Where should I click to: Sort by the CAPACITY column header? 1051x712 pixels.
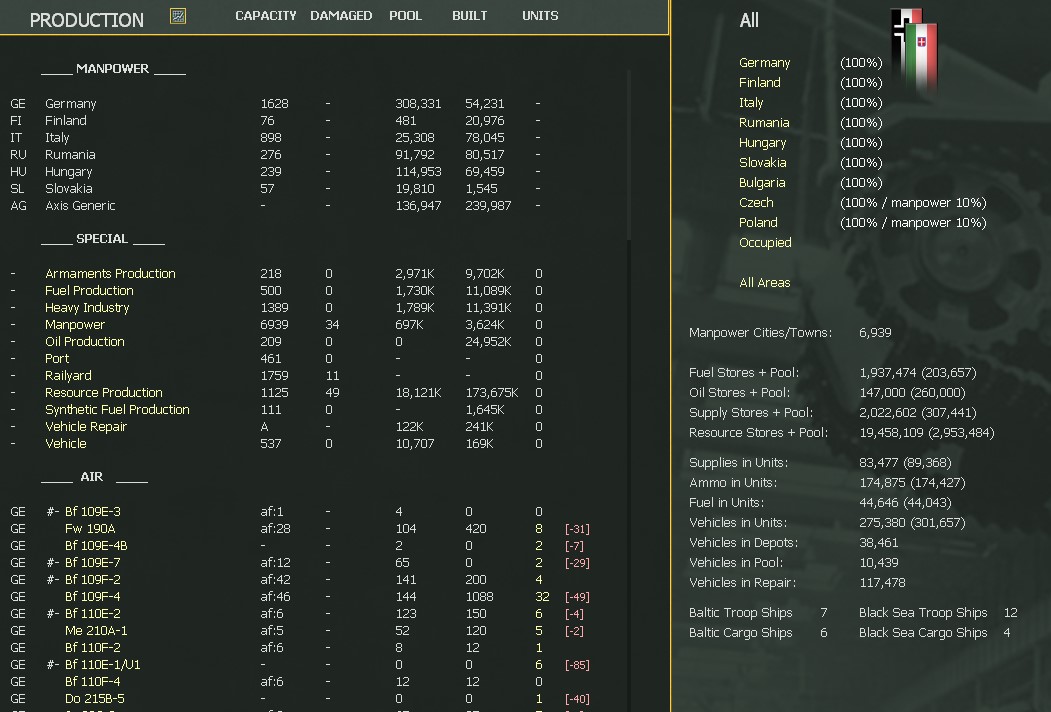(x=265, y=15)
